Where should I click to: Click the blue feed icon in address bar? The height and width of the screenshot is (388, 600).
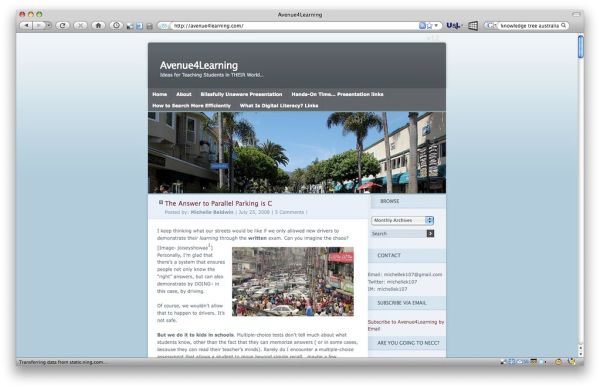coord(422,26)
